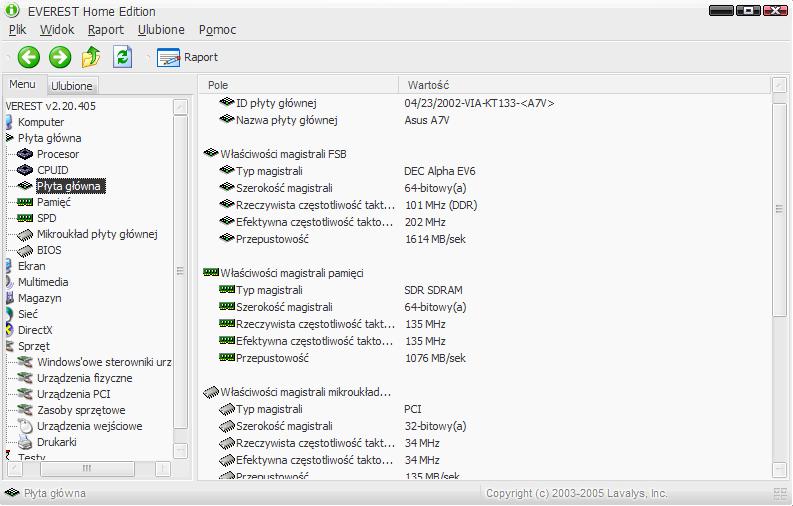Select DirectX category in the tree
Image resolution: width=793 pixels, height=506 pixels.
(x=35, y=330)
